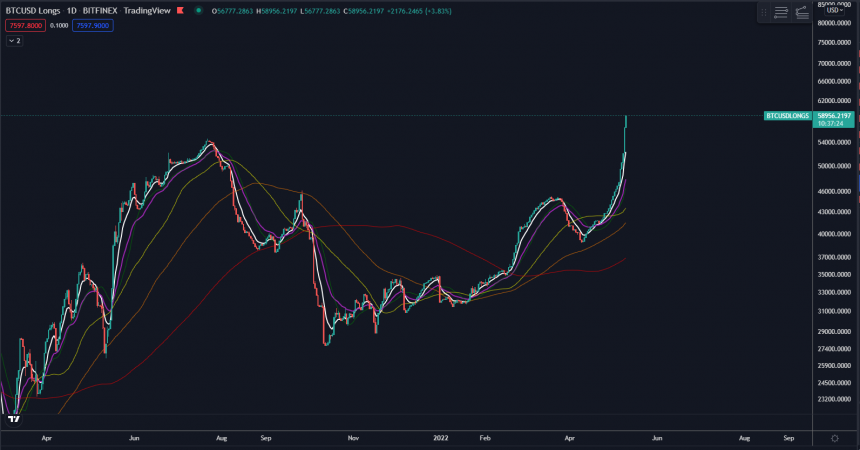The height and width of the screenshot is (450, 860).
Task: Click the red sell price 7597.8000 button
Action: [x=25, y=25]
